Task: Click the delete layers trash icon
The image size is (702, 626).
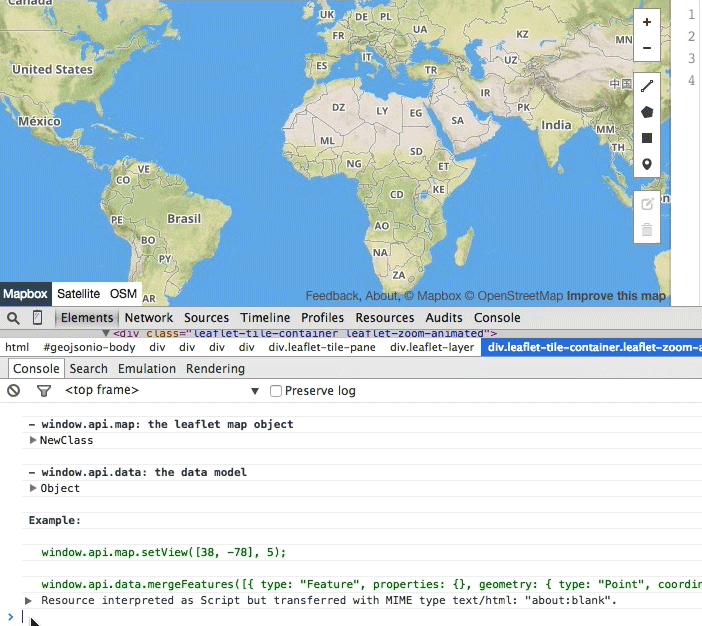Action: point(646,230)
